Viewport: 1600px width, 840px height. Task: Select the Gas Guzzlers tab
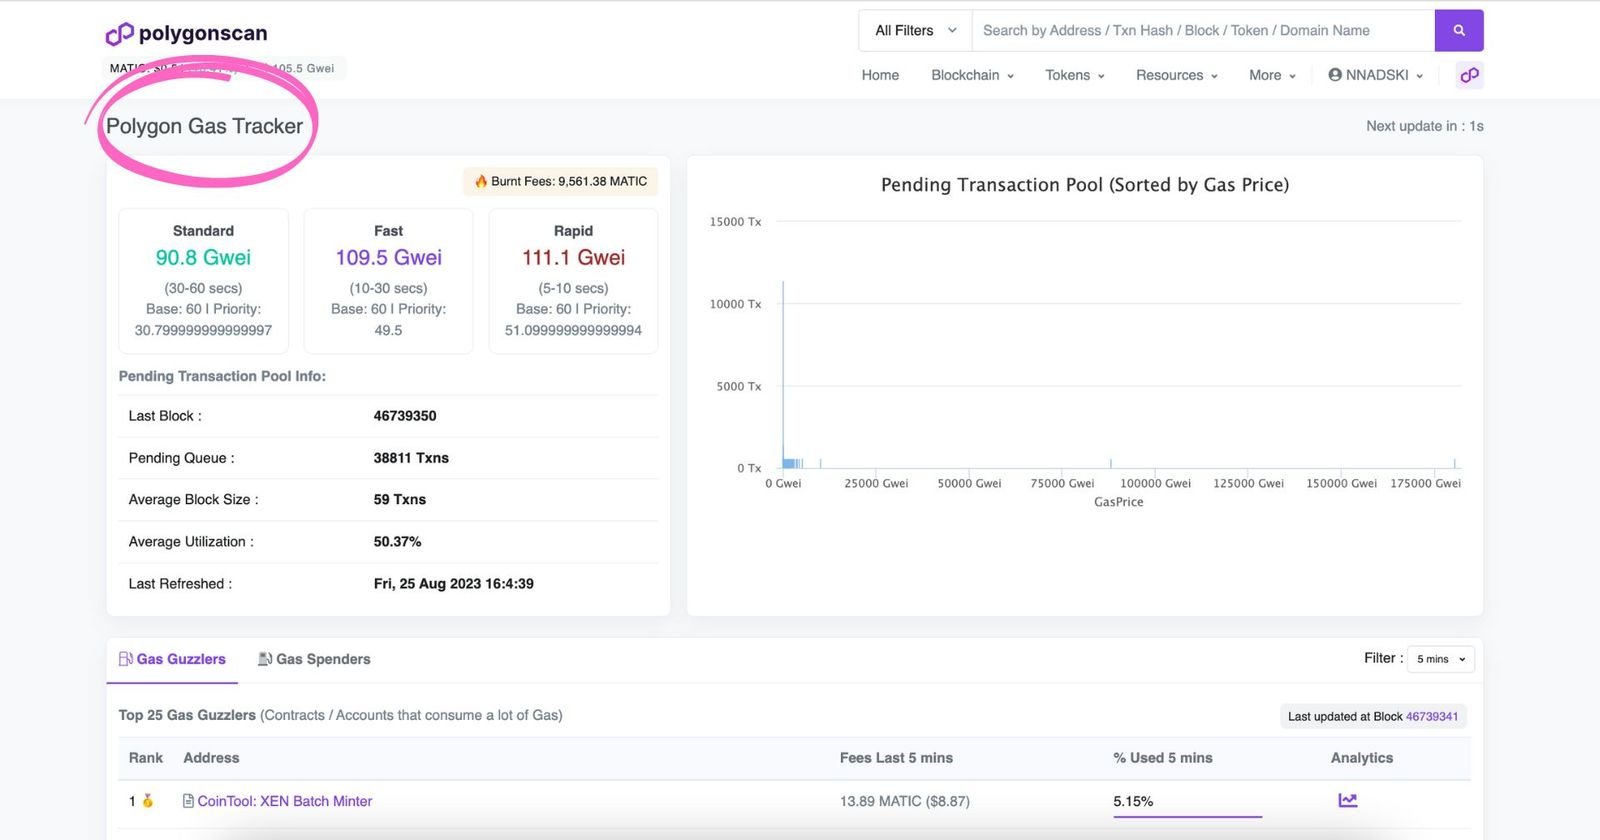coord(172,659)
